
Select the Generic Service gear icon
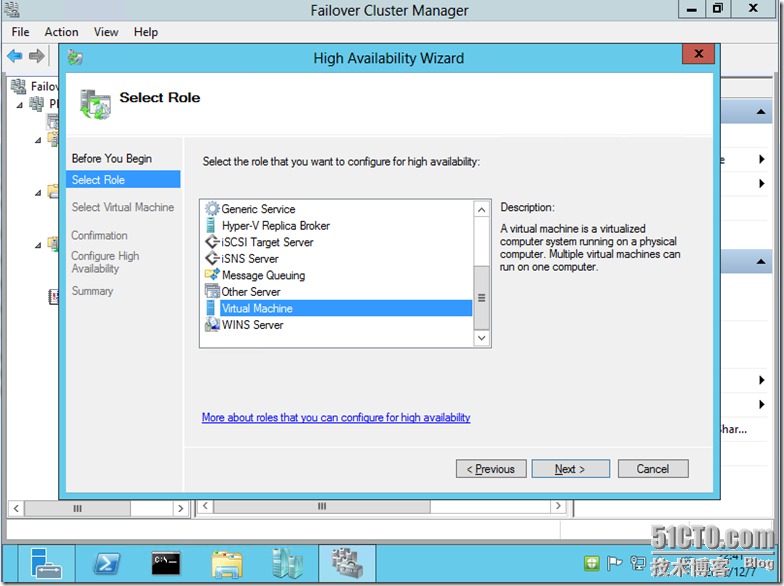coord(212,208)
